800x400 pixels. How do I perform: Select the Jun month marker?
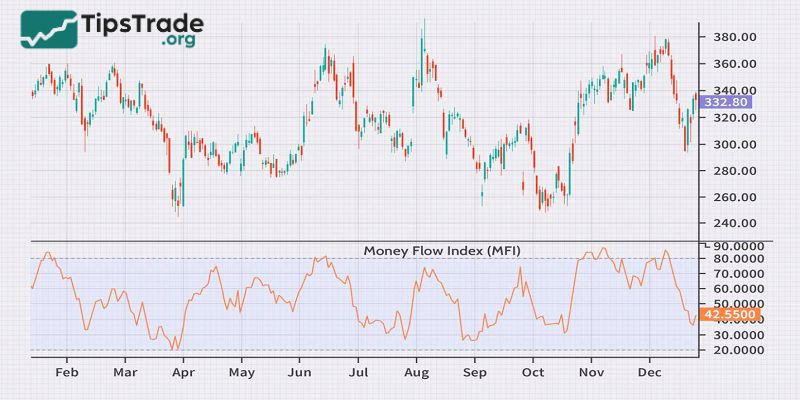(x=299, y=371)
